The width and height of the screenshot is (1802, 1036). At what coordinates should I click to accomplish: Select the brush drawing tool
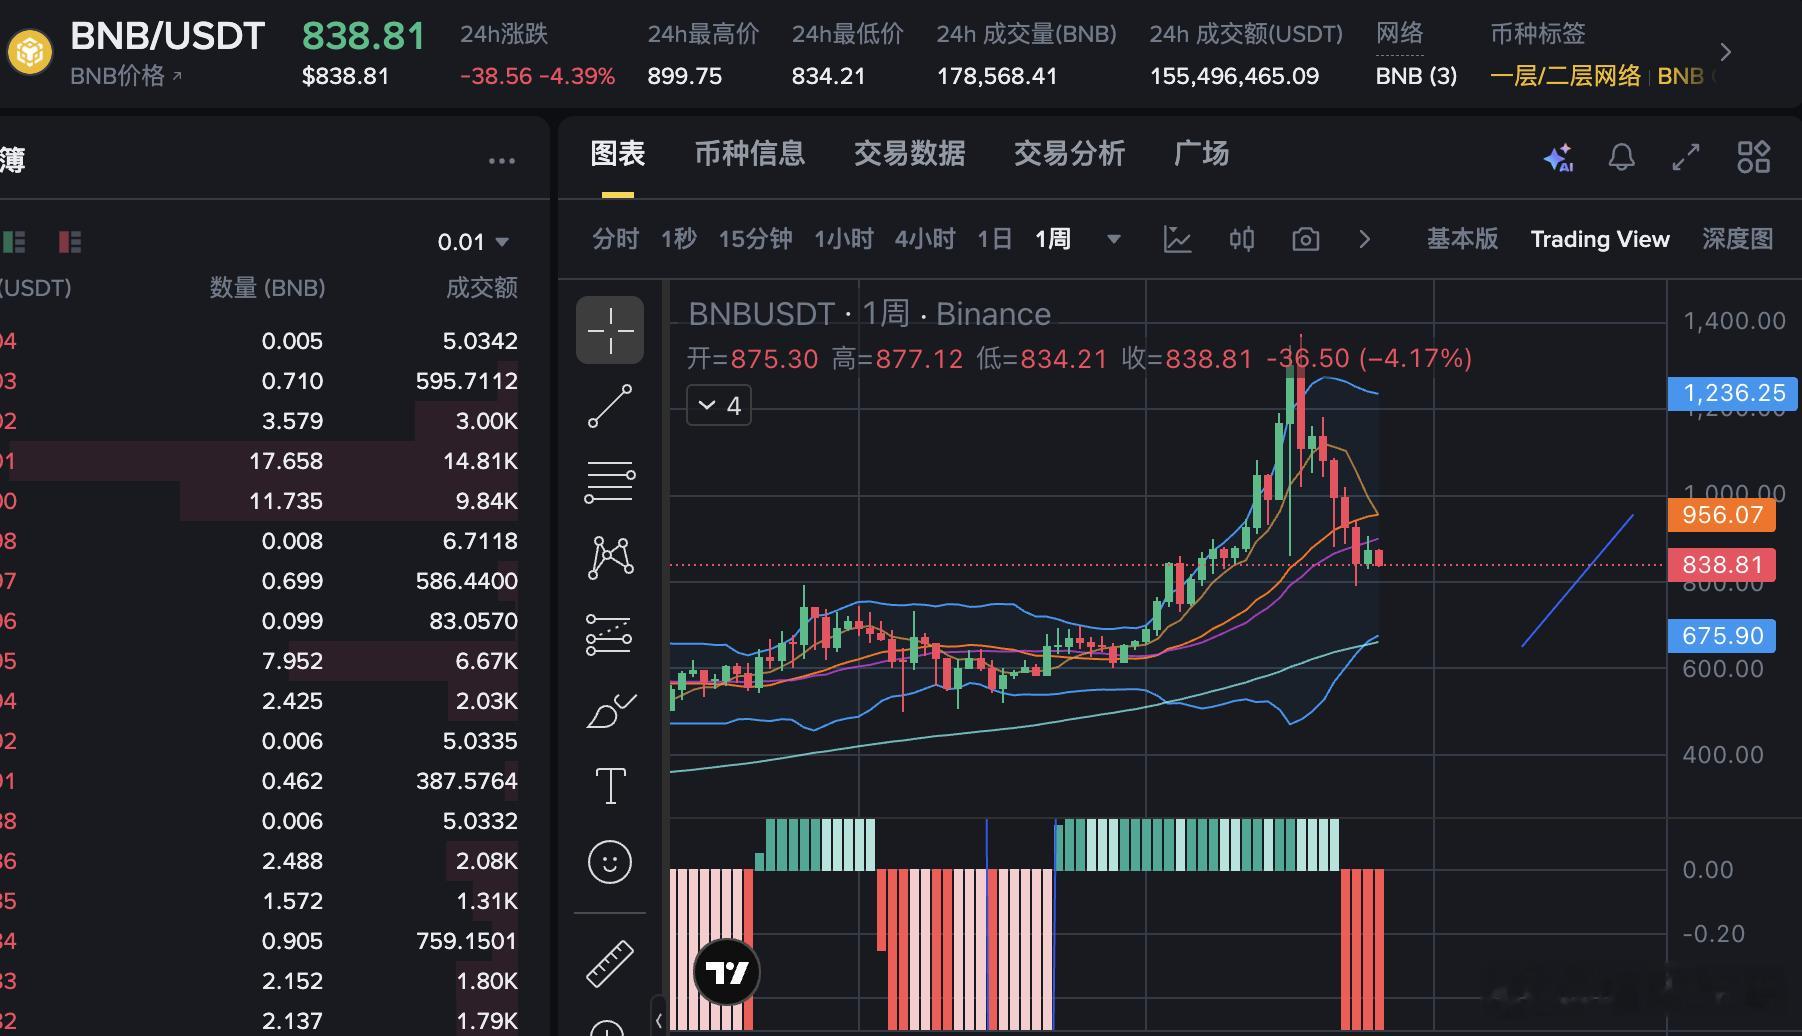[610, 711]
